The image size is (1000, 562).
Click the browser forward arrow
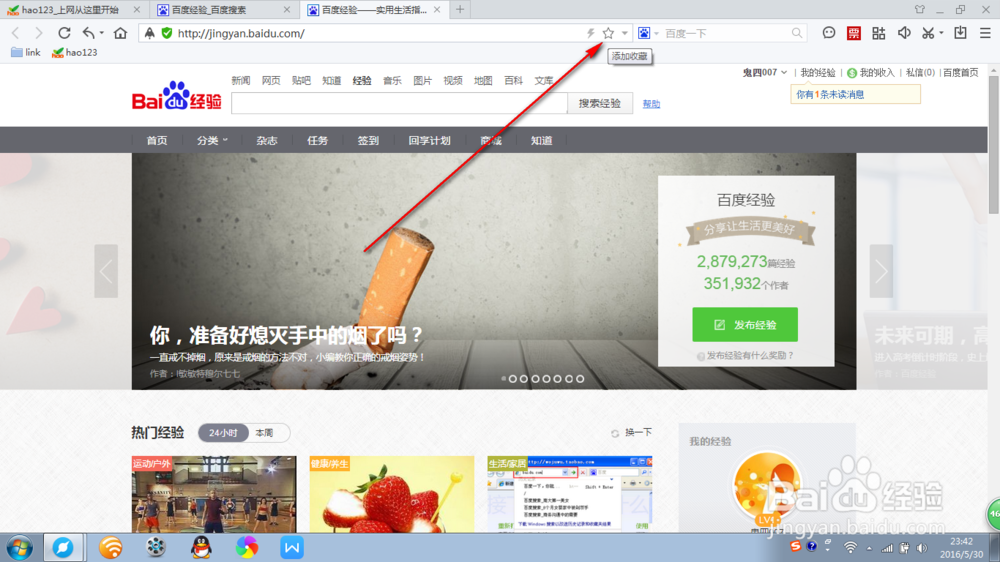click(39, 33)
